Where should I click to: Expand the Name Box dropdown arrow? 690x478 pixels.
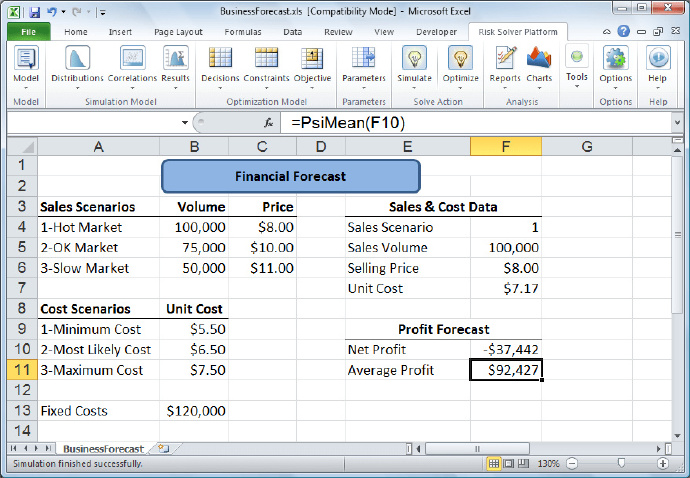point(185,123)
